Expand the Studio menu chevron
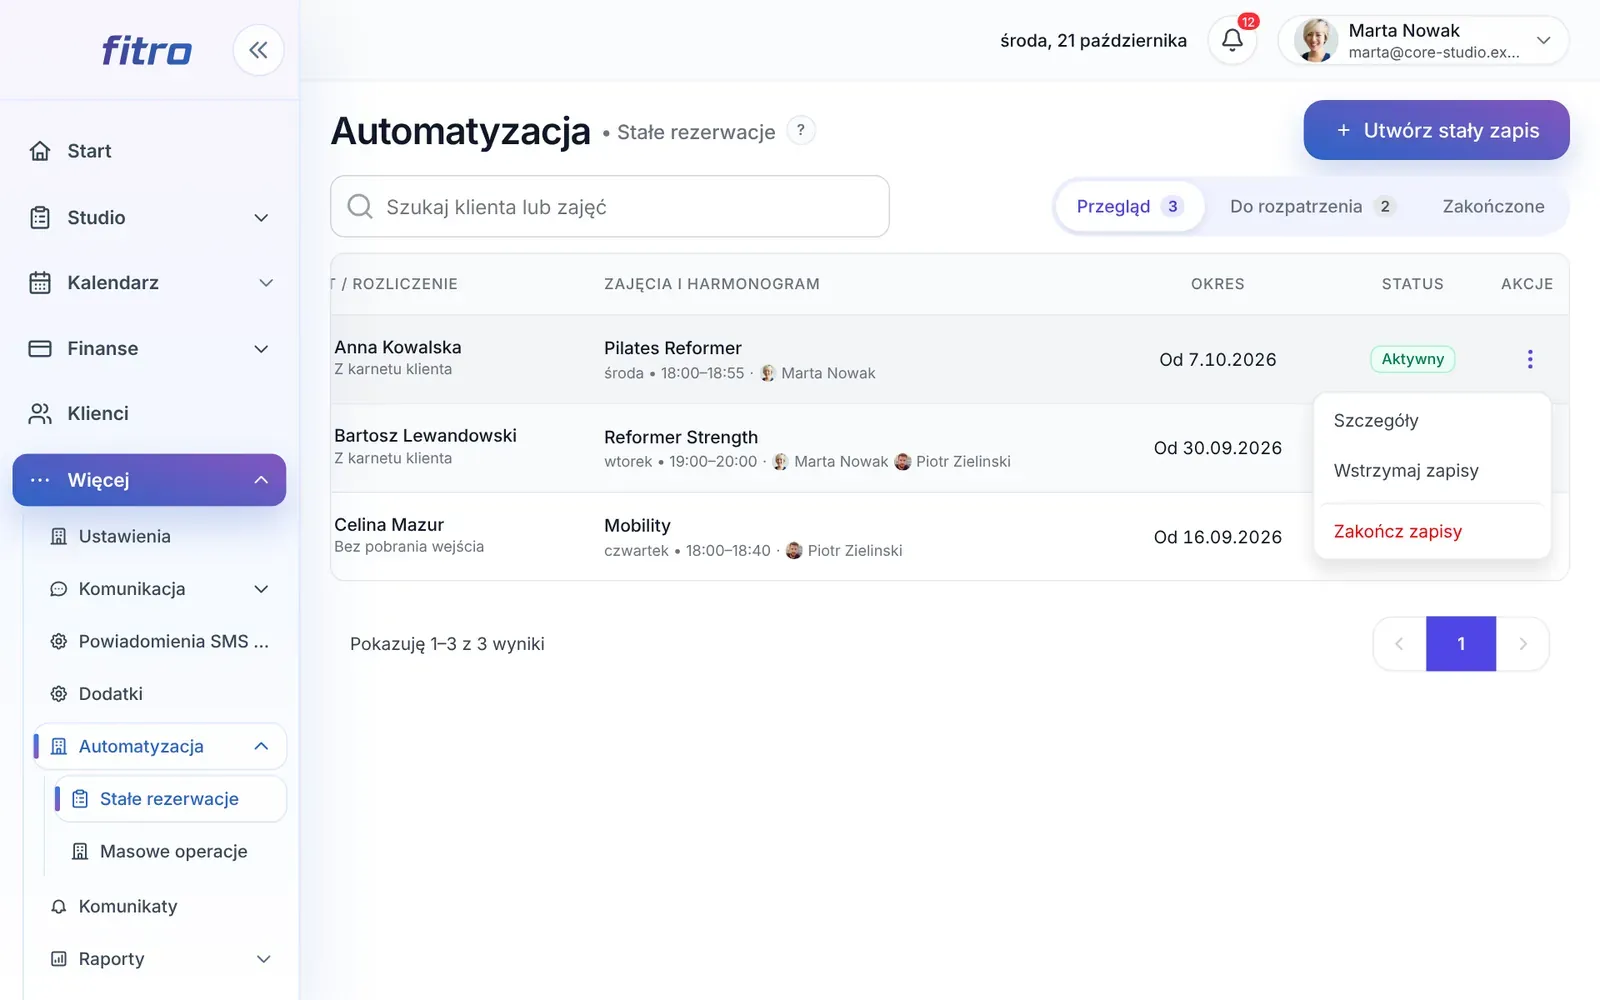This screenshot has width=1600, height=1000. tap(261, 218)
